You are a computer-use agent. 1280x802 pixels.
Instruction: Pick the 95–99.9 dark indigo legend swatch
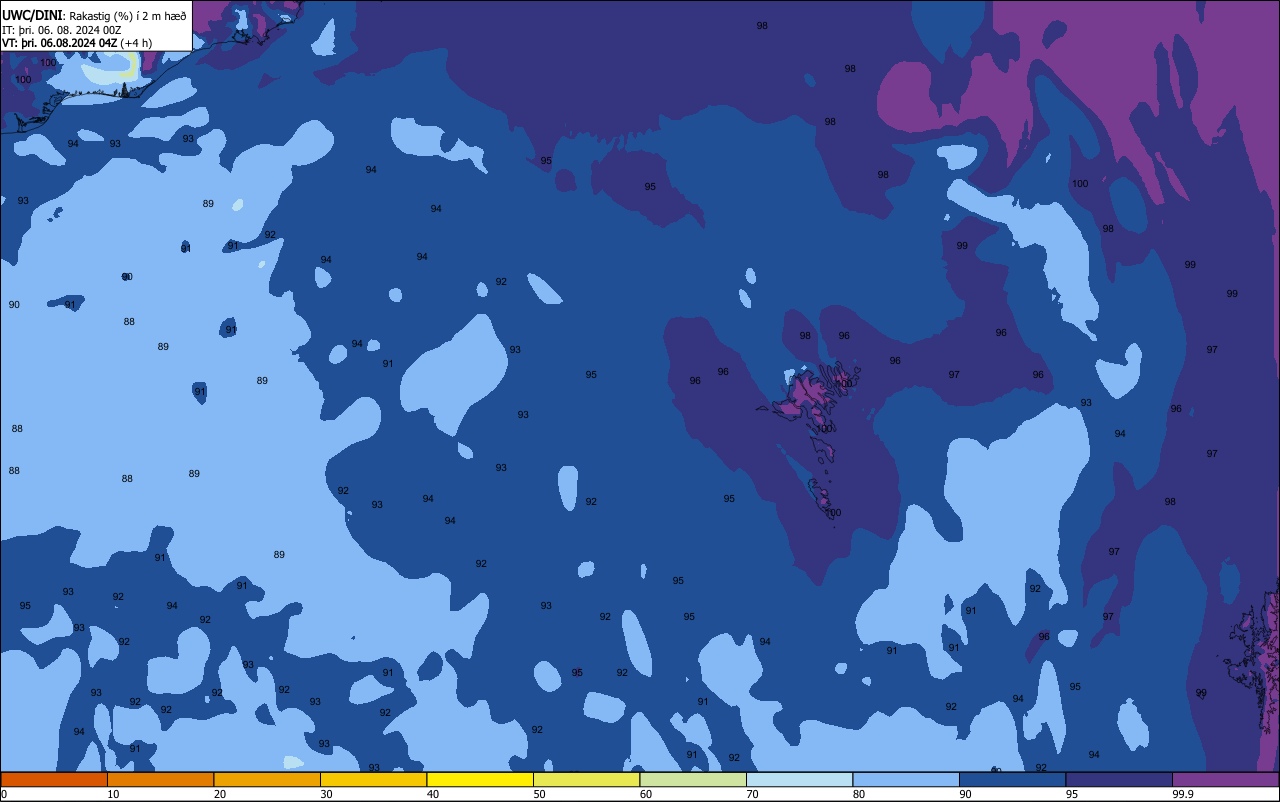click(x=1119, y=779)
